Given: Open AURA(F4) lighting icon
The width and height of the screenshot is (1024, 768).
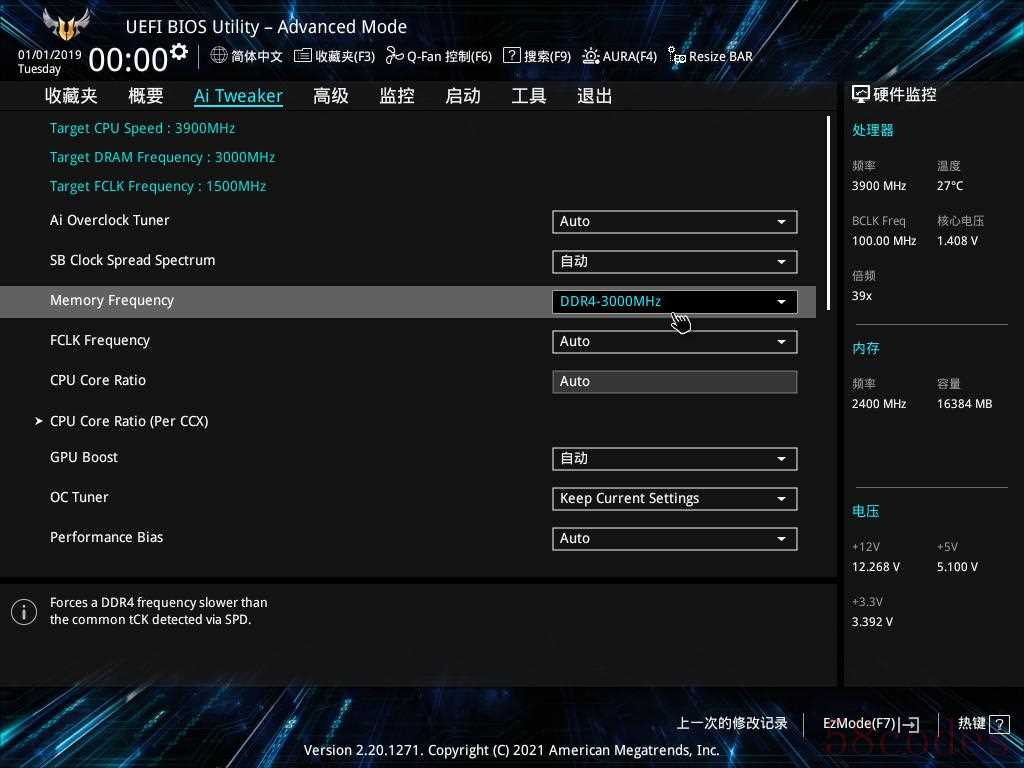Looking at the screenshot, I should [591, 56].
